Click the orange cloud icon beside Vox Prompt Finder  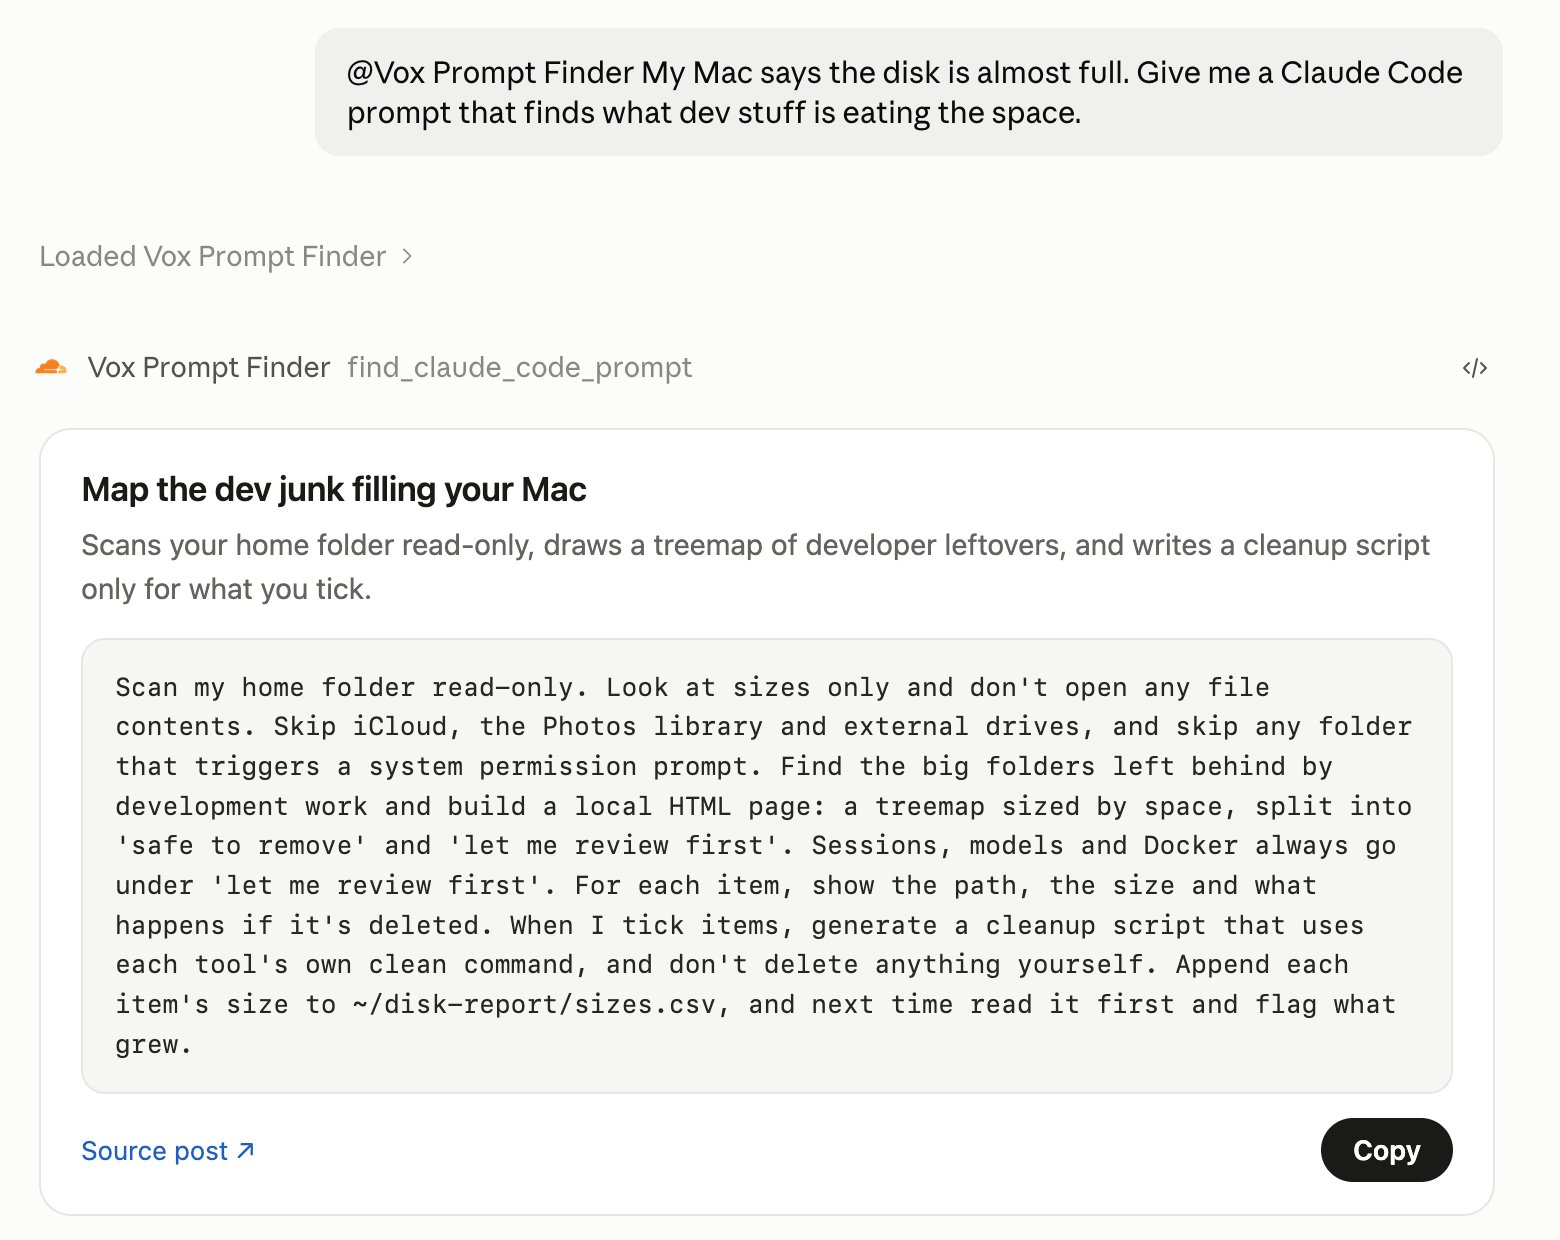click(x=51, y=368)
